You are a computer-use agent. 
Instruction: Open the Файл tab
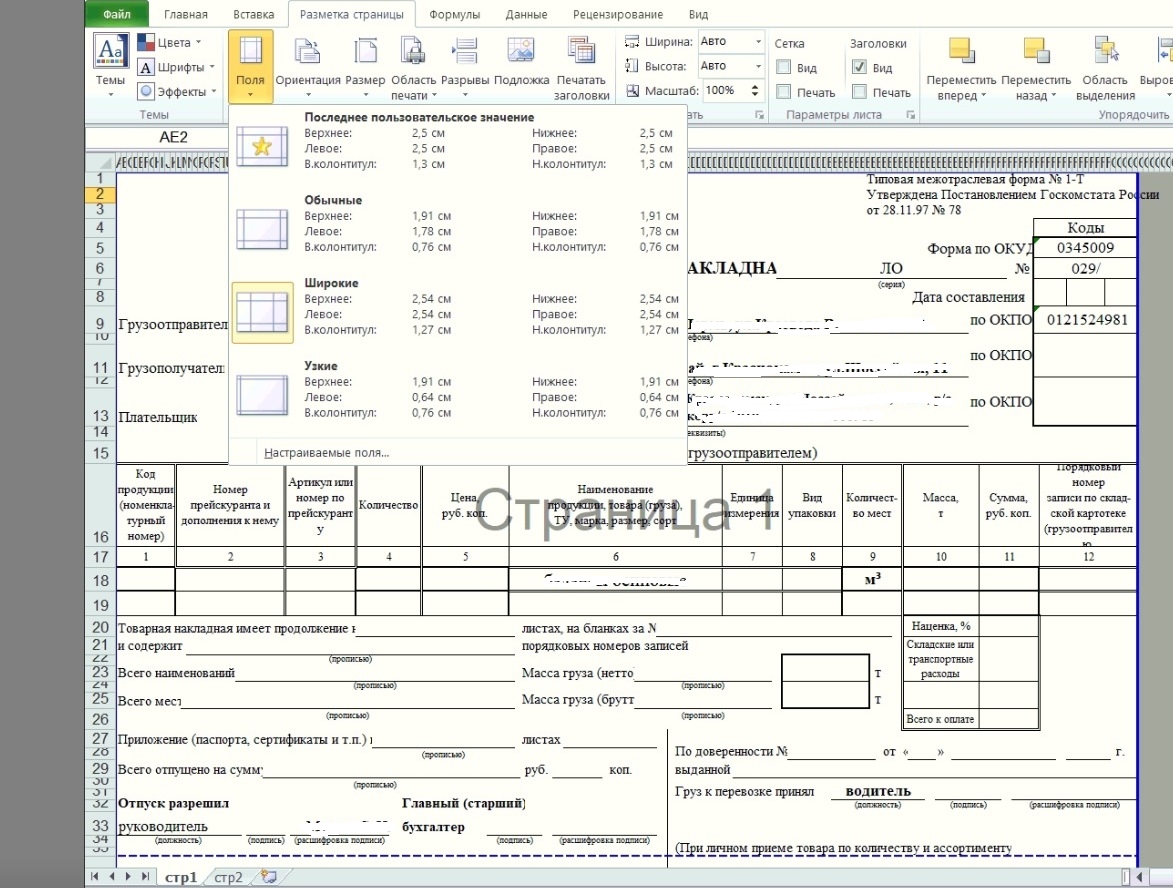(x=117, y=13)
